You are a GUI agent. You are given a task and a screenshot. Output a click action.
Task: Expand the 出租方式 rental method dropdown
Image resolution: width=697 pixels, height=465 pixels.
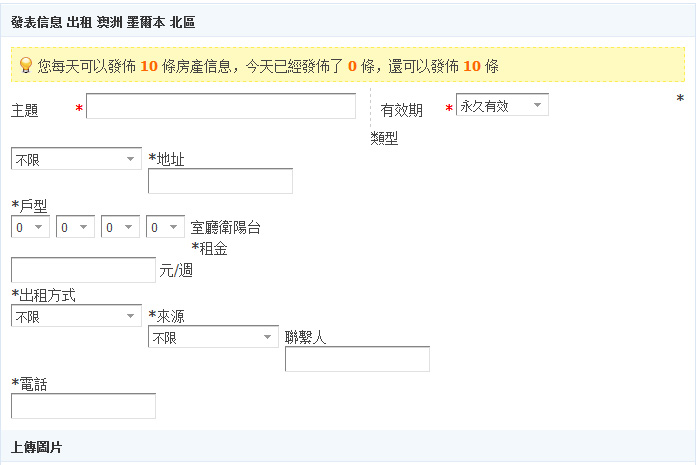(x=76, y=316)
